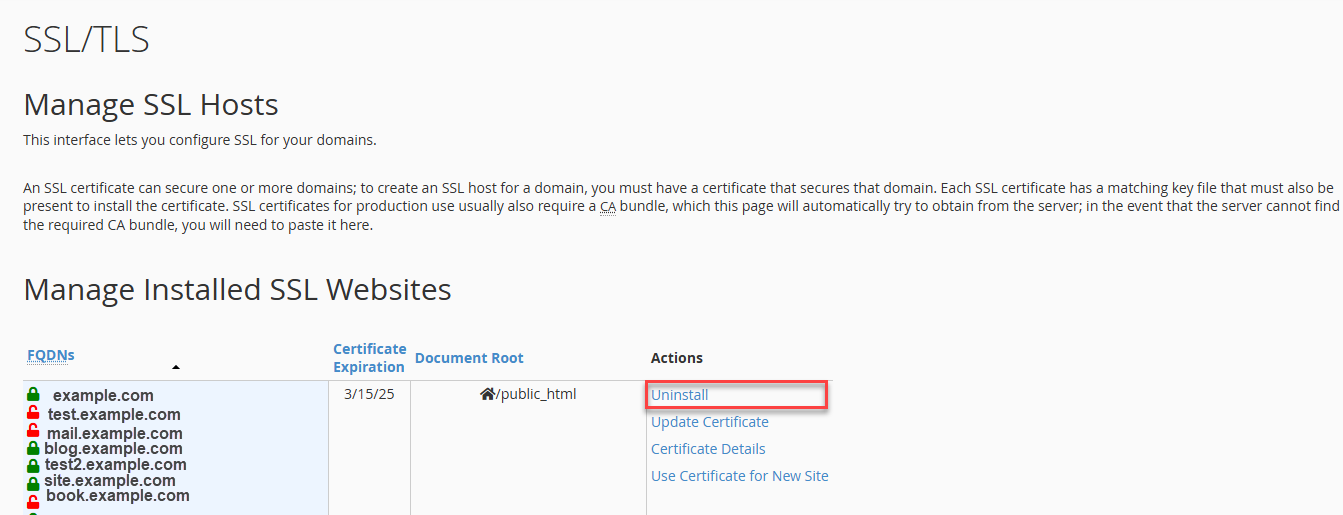Screen dimensions: 1343x515
Task: Click the red unlocked padlock beside test.example.com
Action: tap(33, 414)
